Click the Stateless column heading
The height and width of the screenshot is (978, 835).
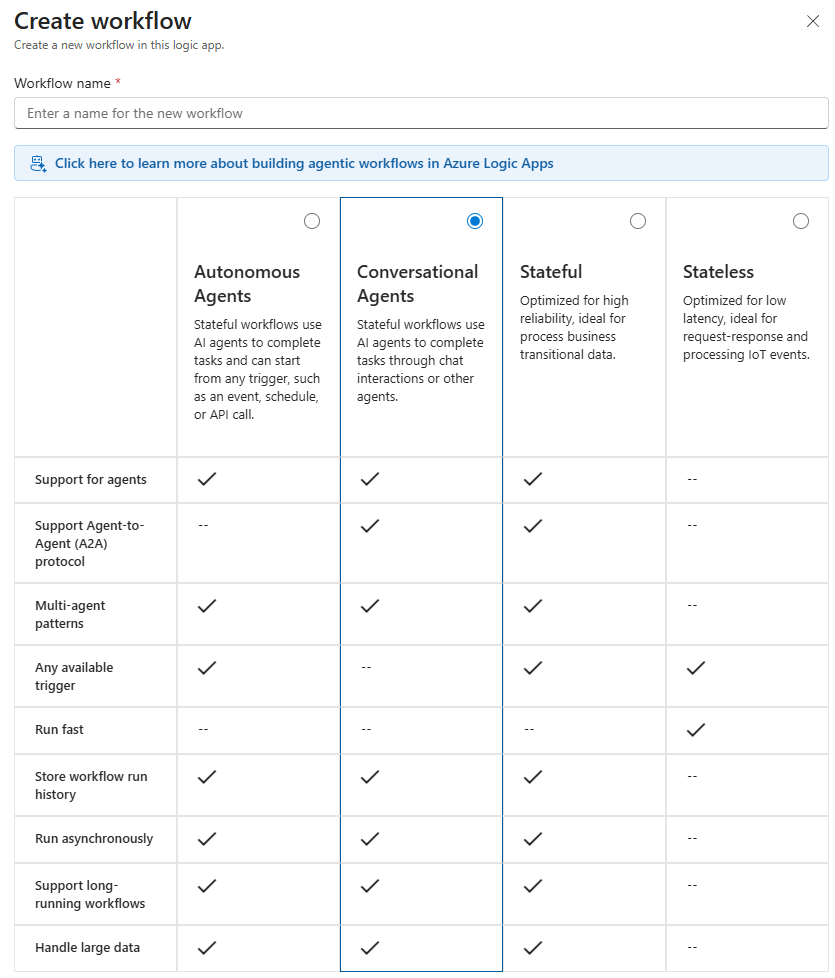(x=718, y=272)
